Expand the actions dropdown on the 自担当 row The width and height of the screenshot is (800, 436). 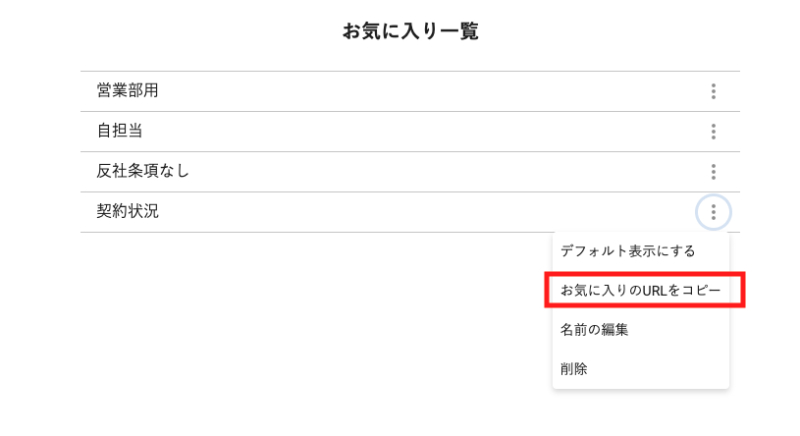coord(713,131)
